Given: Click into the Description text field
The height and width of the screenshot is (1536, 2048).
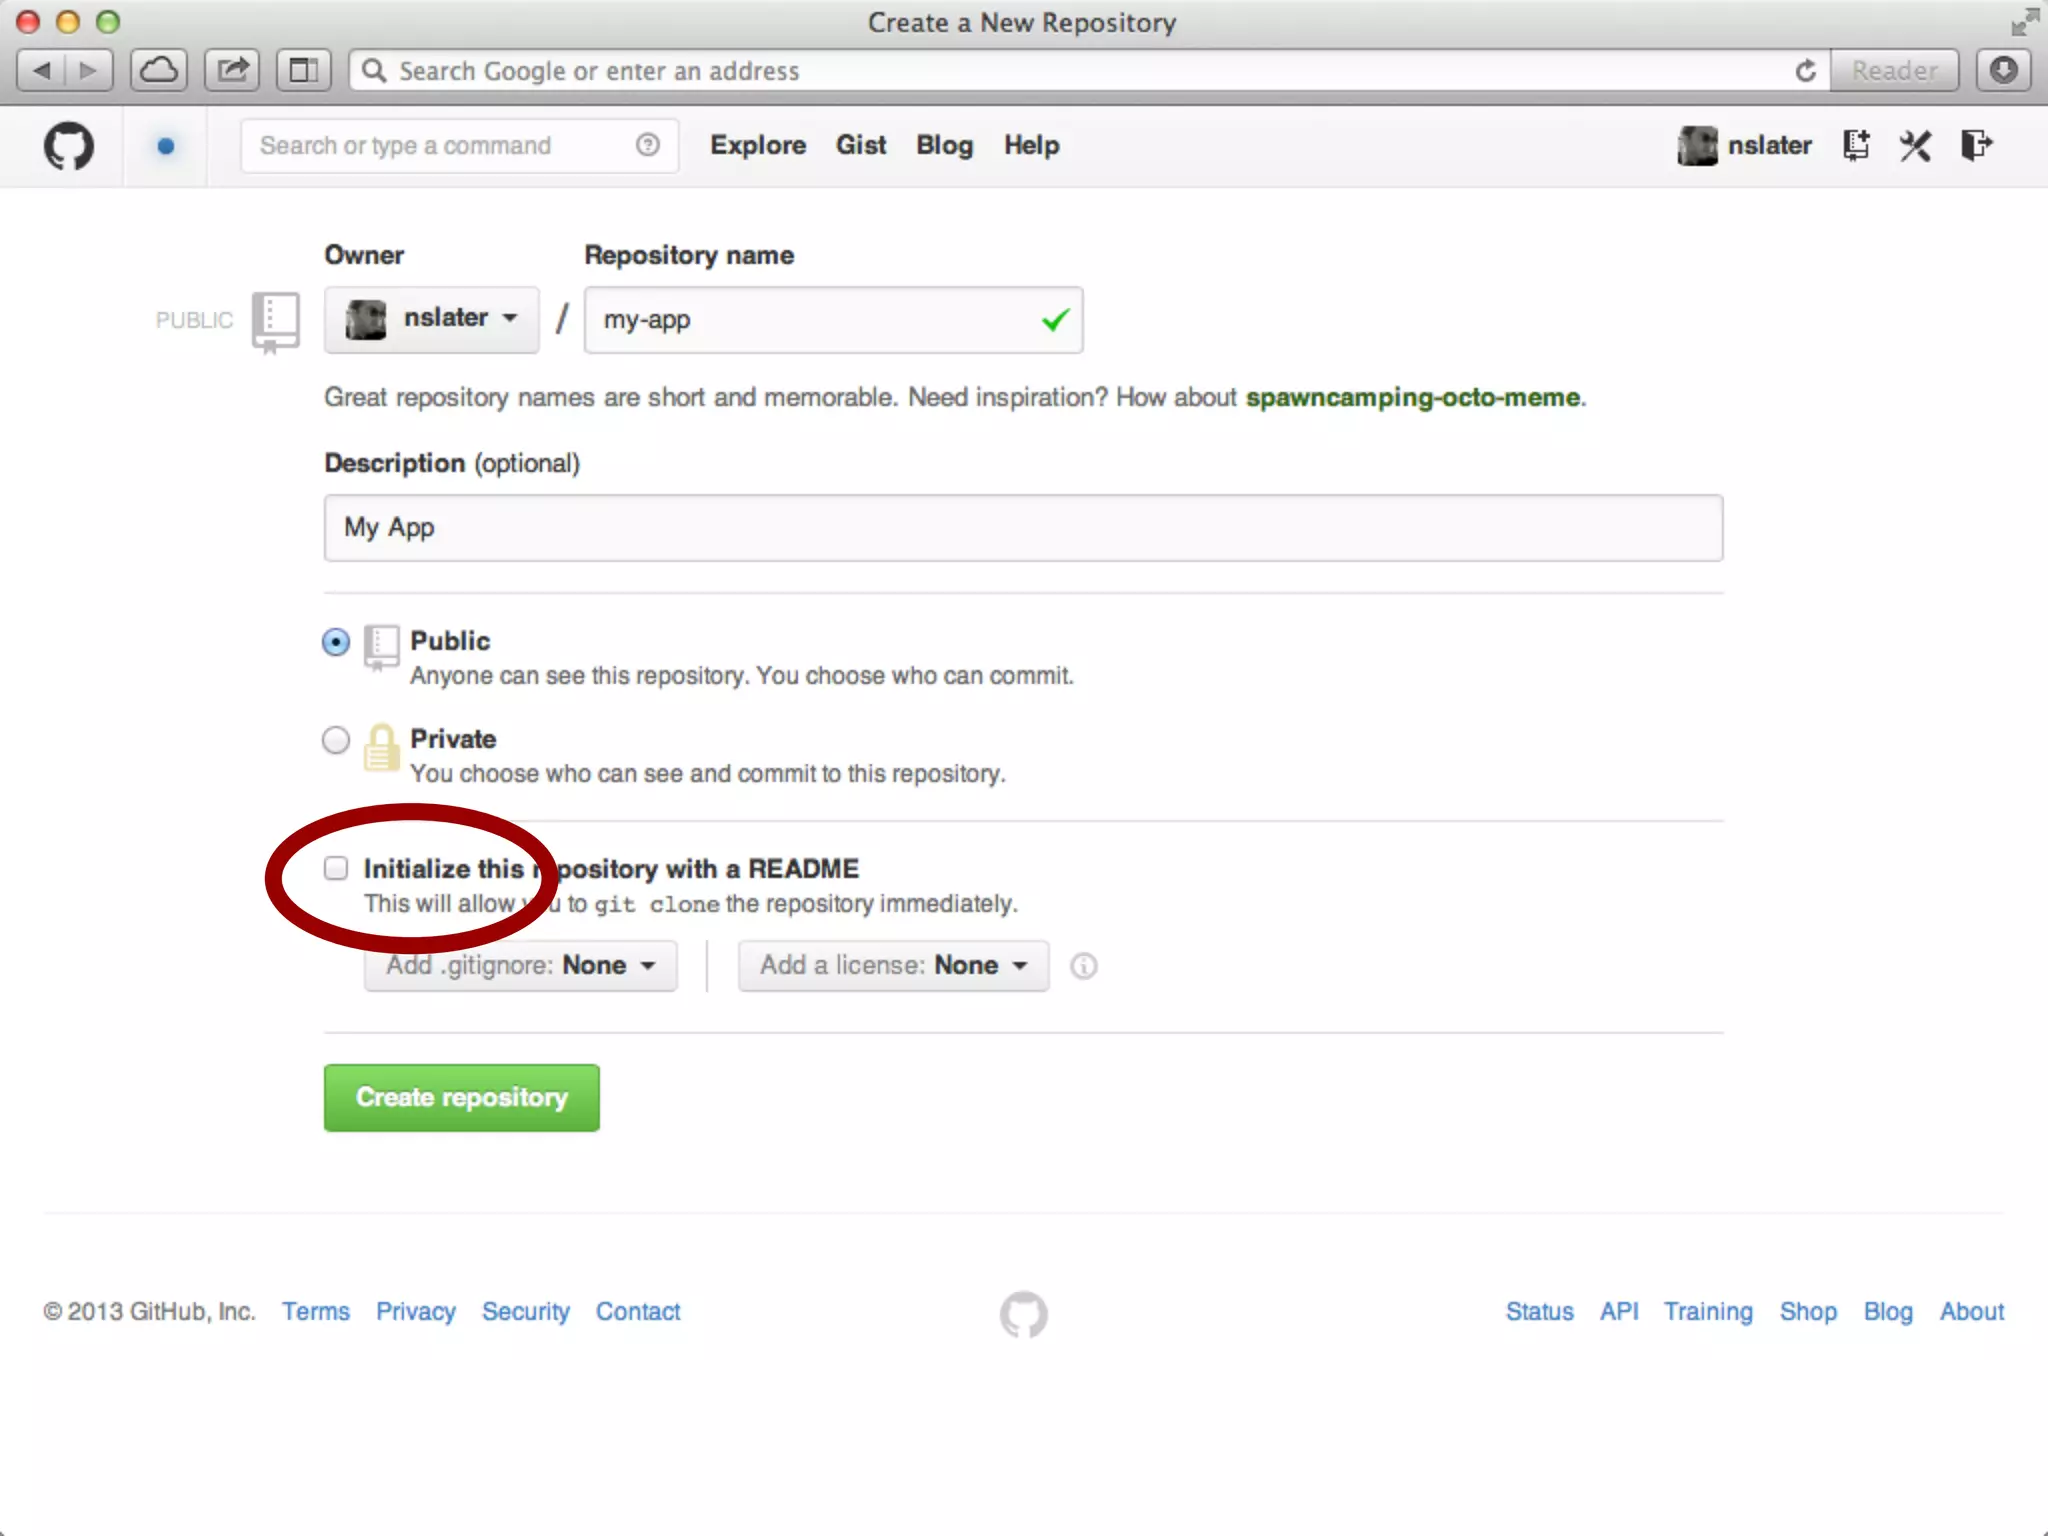Looking at the screenshot, I should pyautogui.click(x=1022, y=528).
